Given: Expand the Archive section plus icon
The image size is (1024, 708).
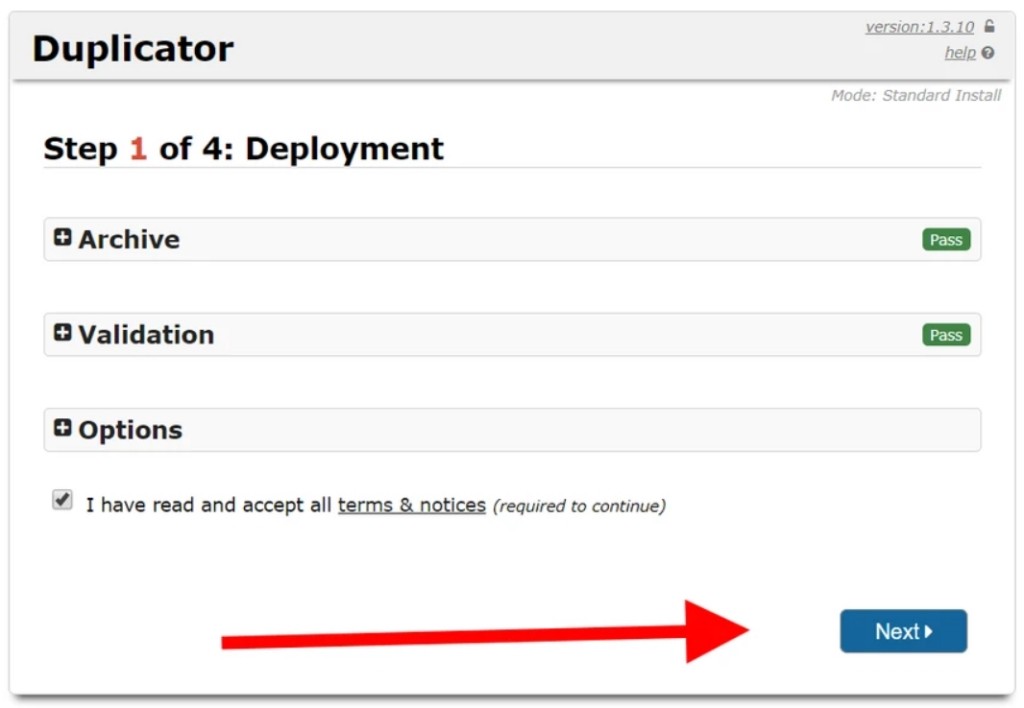Looking at the screenshot, I should [x=63, y=237].
